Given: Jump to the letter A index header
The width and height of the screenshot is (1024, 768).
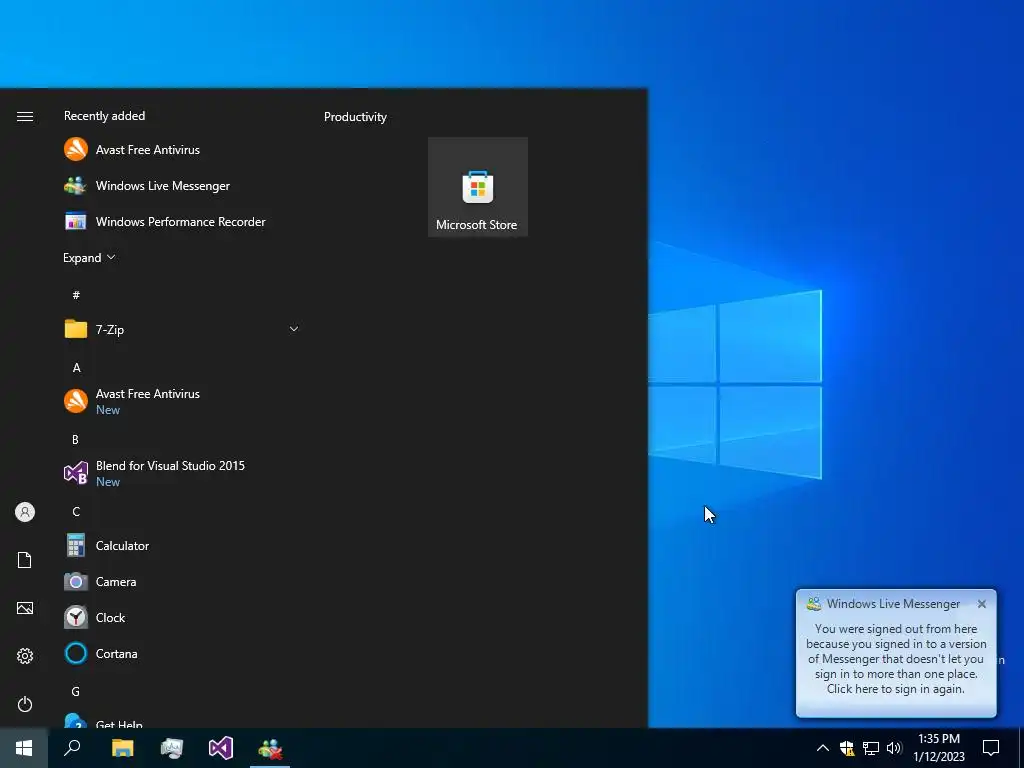Looking at the screenshot, I should point(76,368).
